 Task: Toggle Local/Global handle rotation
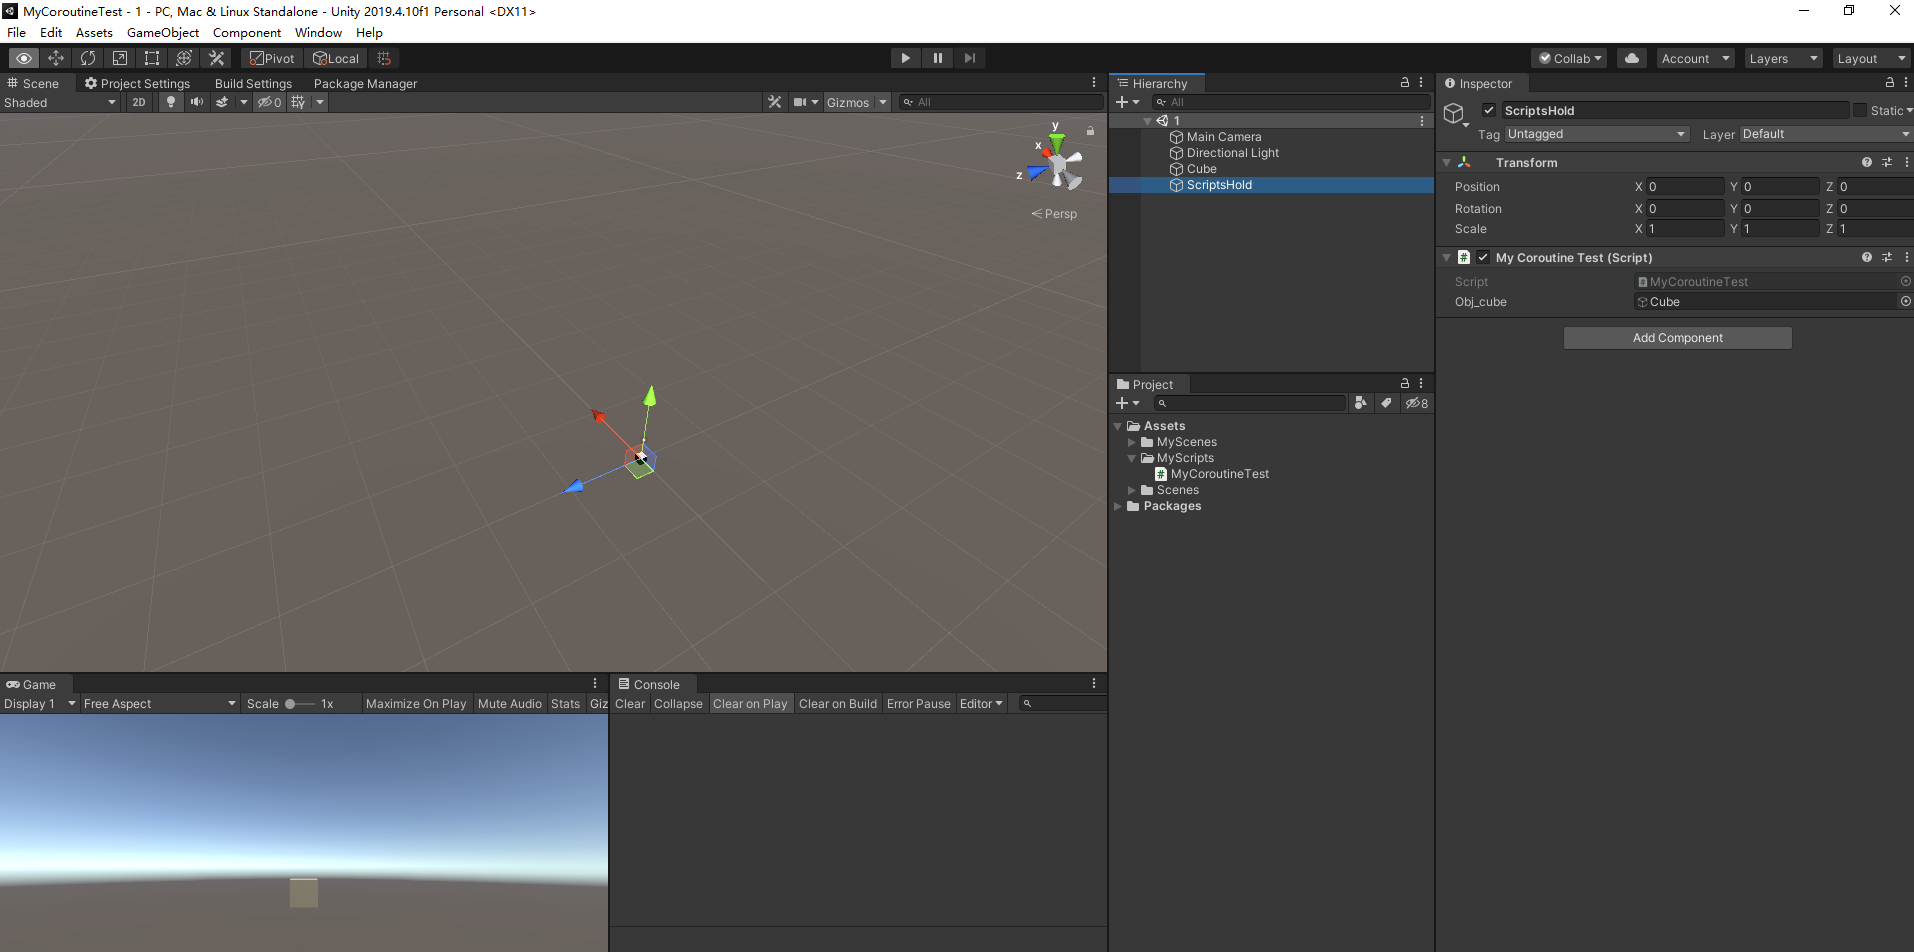pyautogui.click(x=336, y=58)
